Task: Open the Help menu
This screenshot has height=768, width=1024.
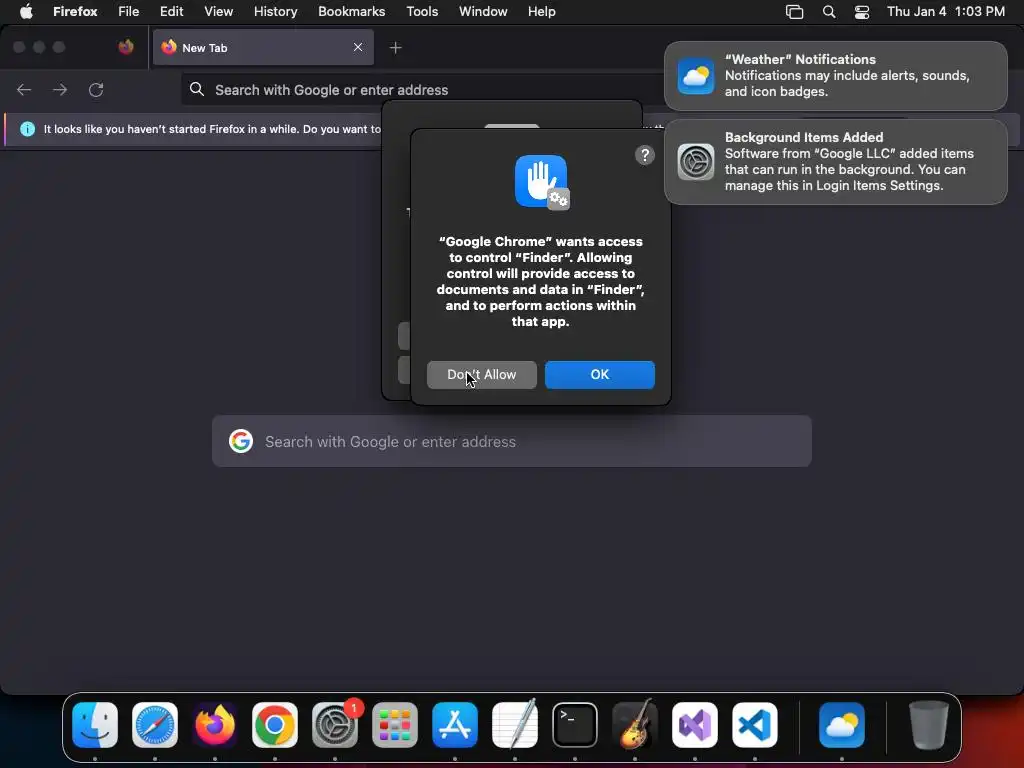Action: (x=541, y=11)
